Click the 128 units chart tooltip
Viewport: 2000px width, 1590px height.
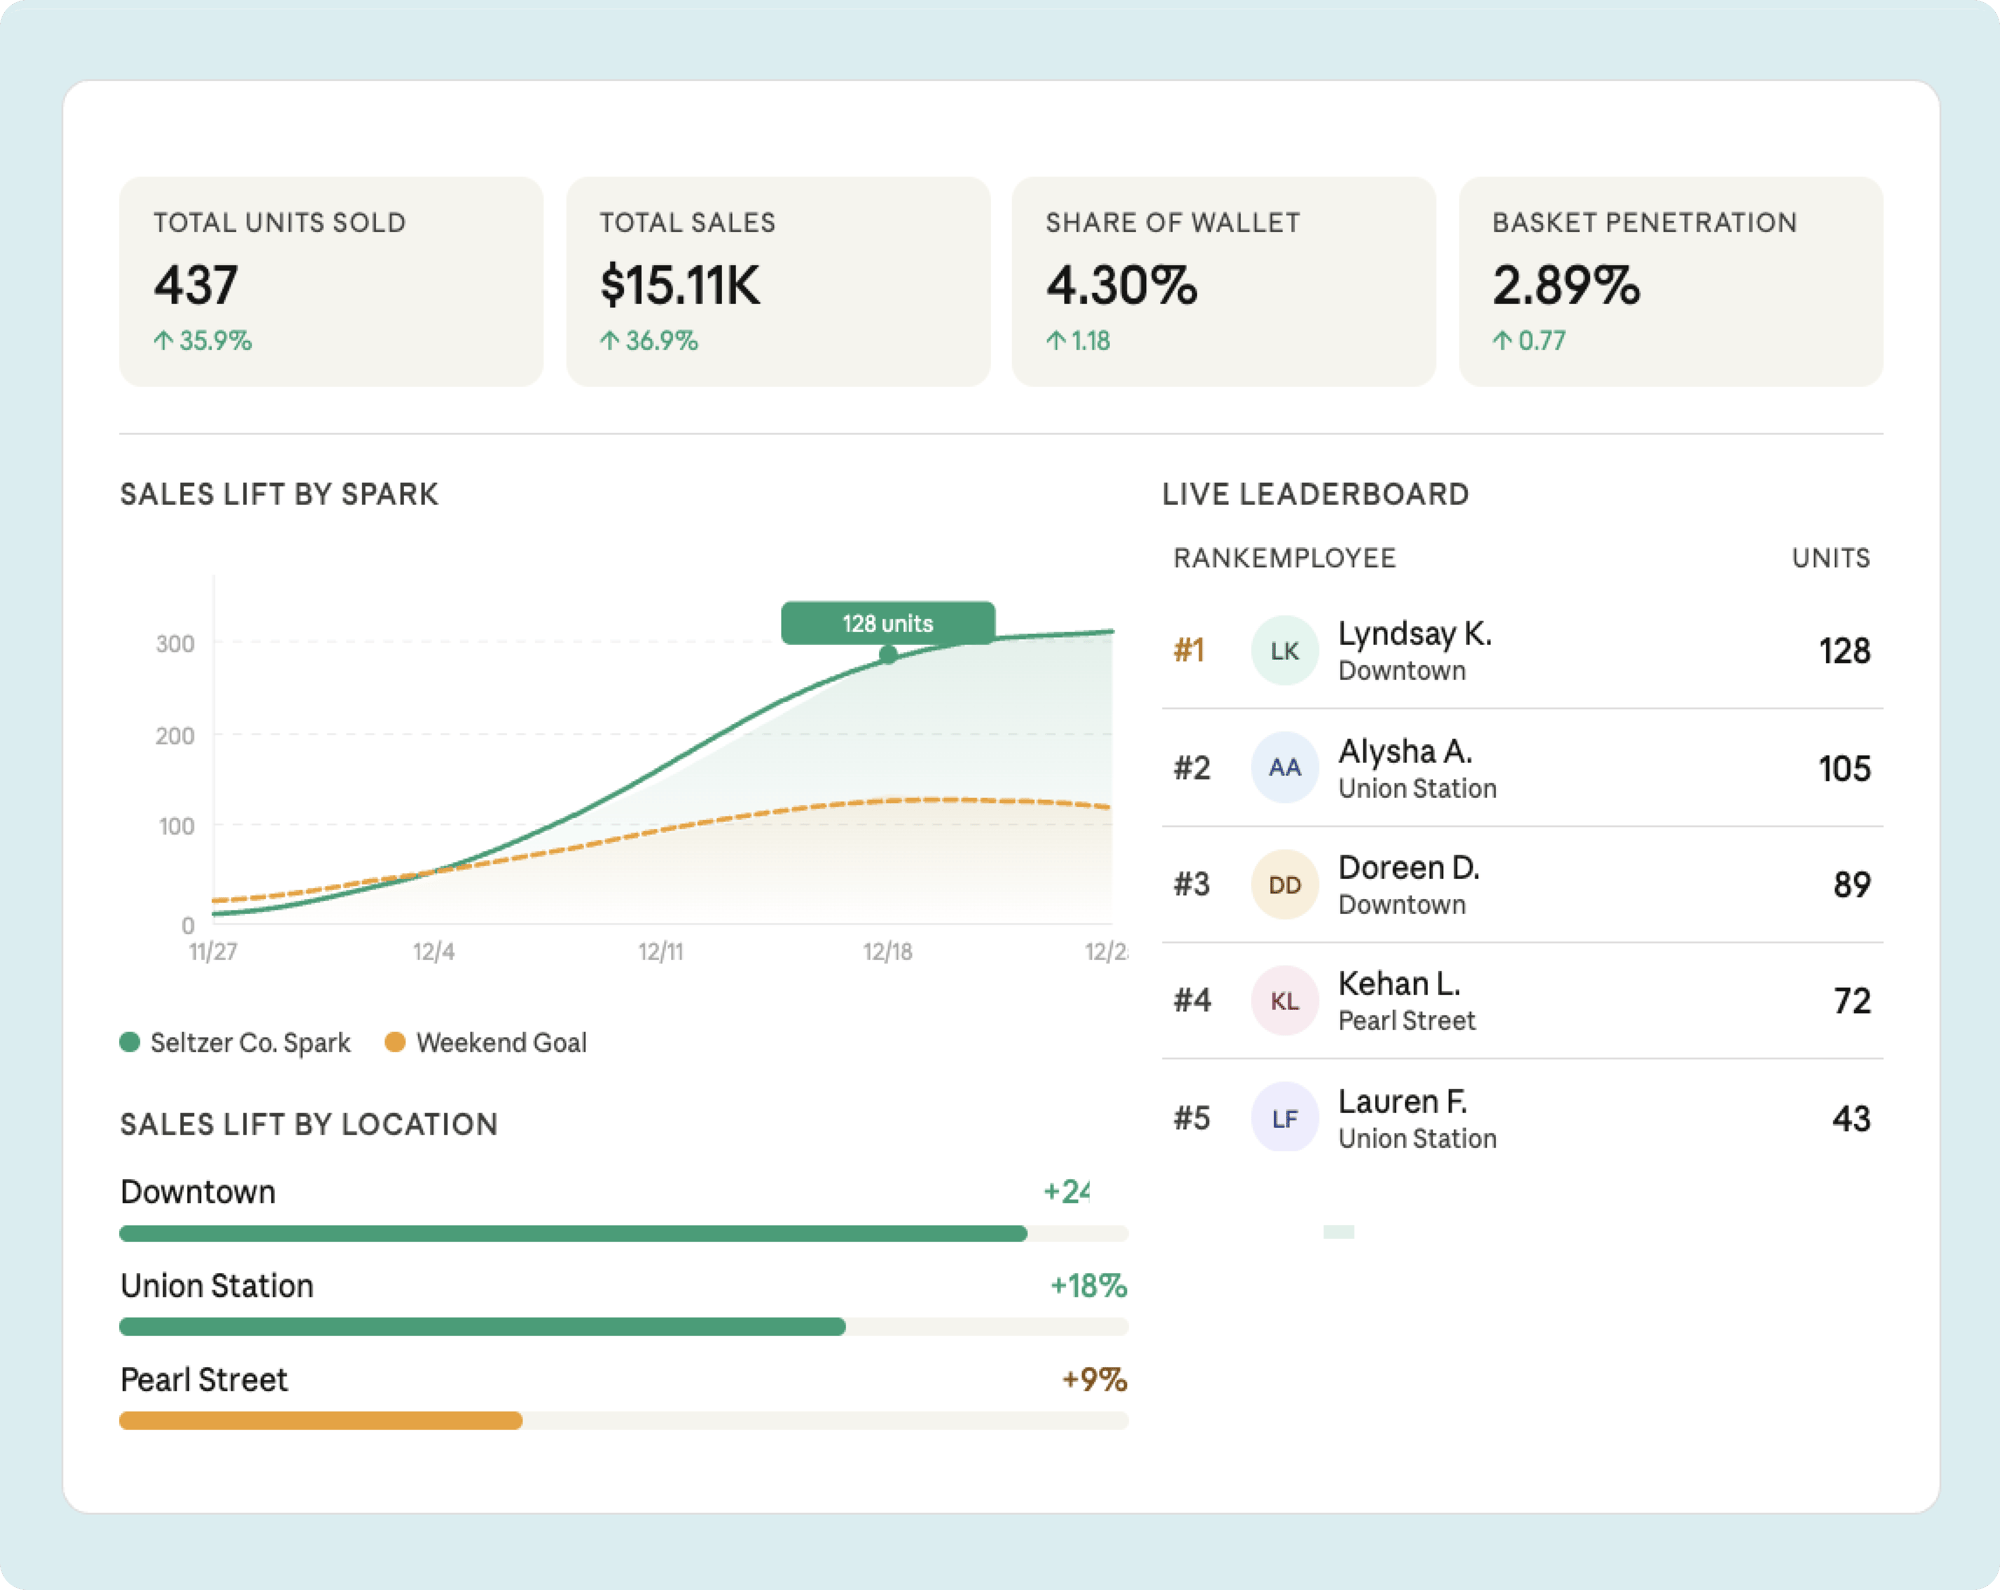pyautogui.click(x=887, y=623)
